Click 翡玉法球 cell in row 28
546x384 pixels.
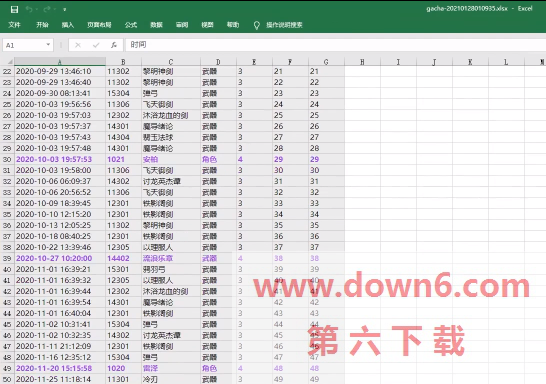tap(171, 137)
